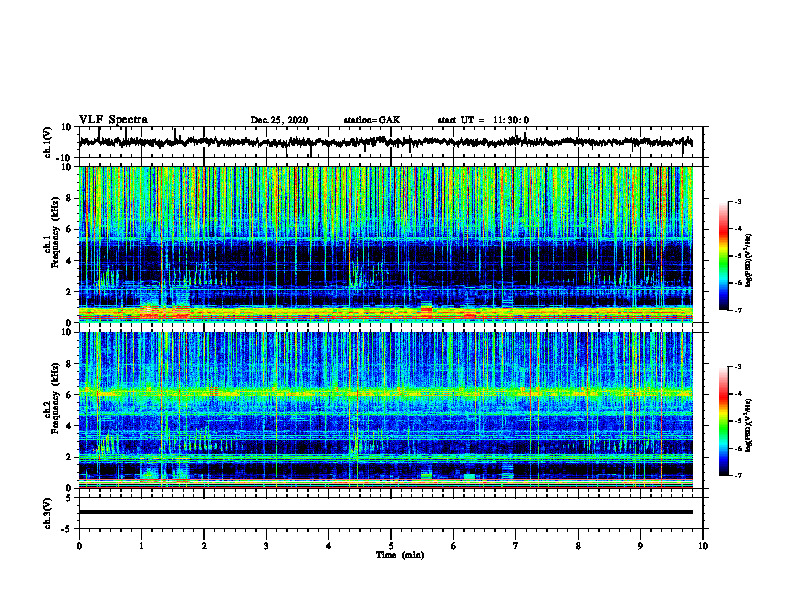The width and height of the screenshot is (792, 612).
Task: Click the "-7" label on the ch.1 color scale
Action: [x=737, y=310]
